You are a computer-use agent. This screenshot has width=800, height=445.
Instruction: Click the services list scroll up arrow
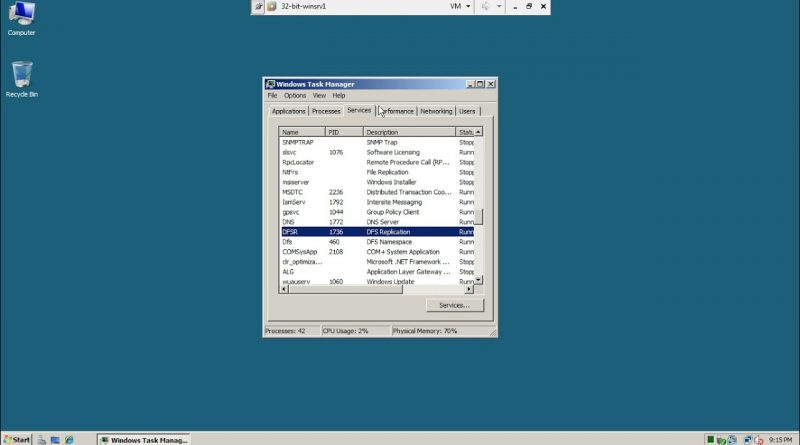[478, 132]
